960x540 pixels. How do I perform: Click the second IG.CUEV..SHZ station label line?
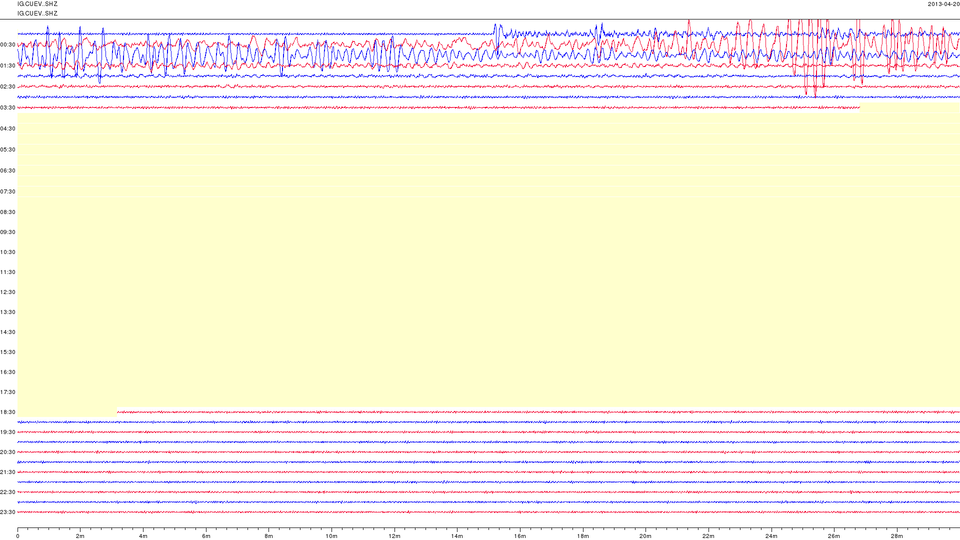coord(37,13)
